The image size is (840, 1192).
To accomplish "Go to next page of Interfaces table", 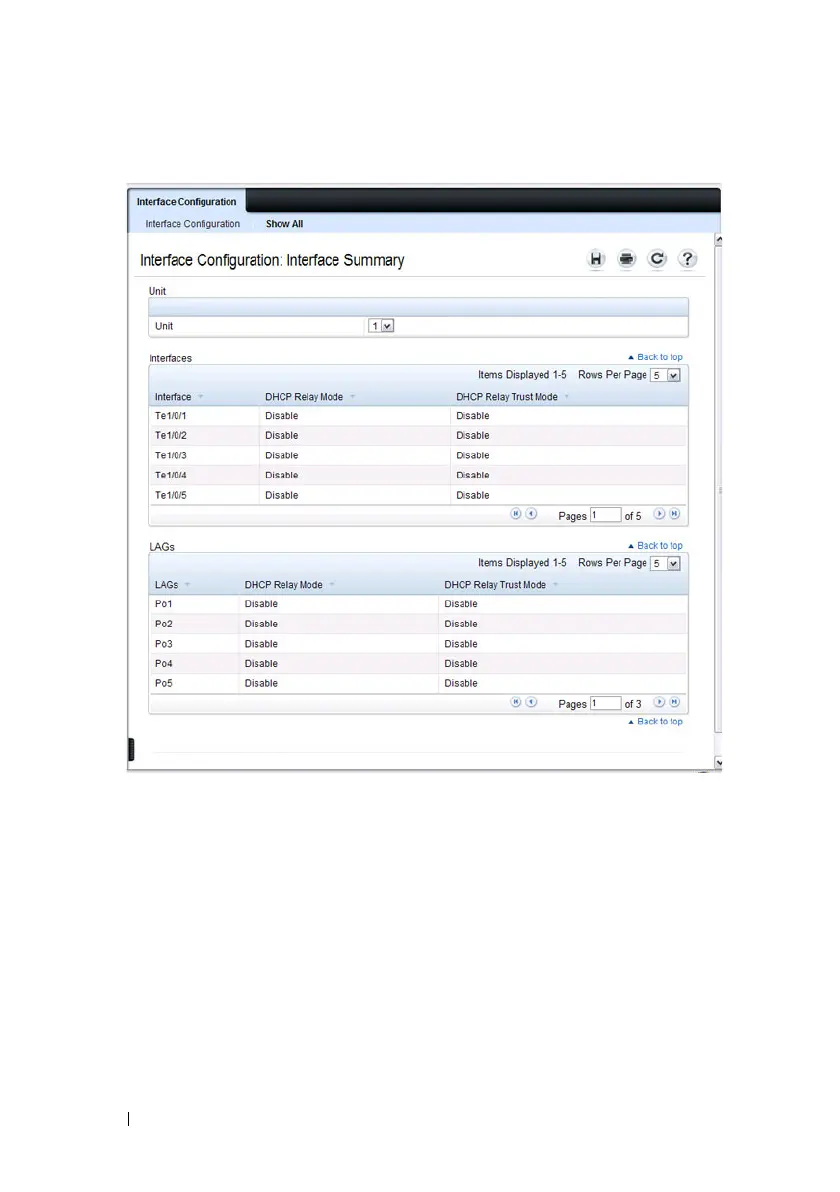I will pyautogui.click(x=659, y=514).
